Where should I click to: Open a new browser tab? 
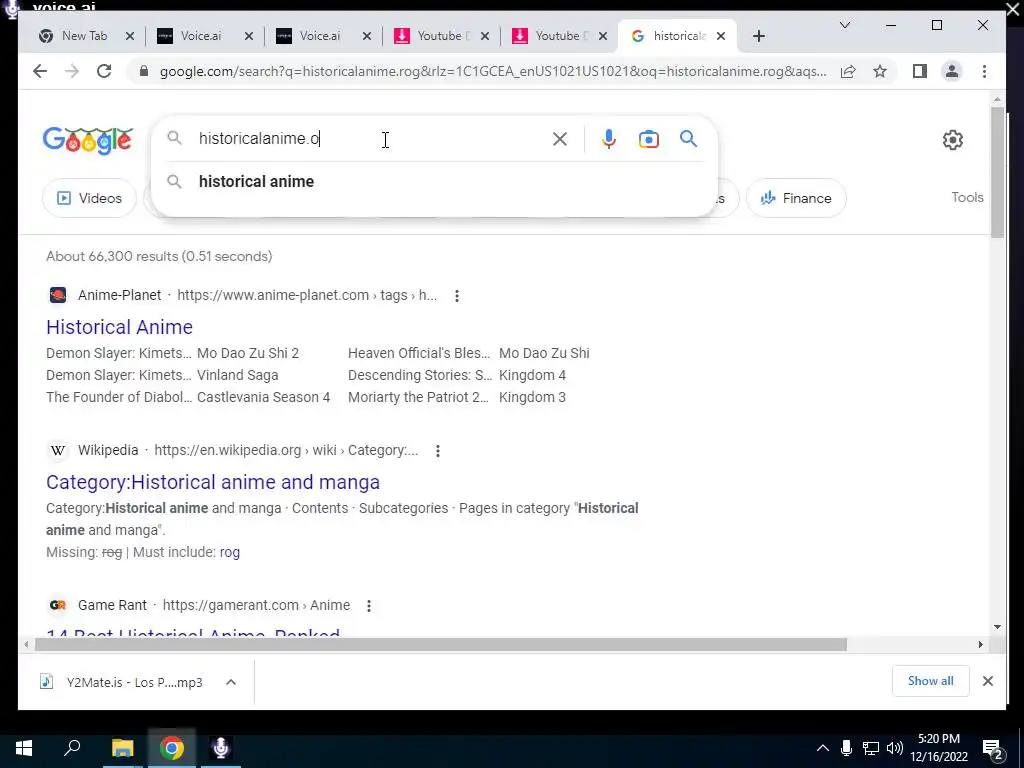tap(758, 36)
